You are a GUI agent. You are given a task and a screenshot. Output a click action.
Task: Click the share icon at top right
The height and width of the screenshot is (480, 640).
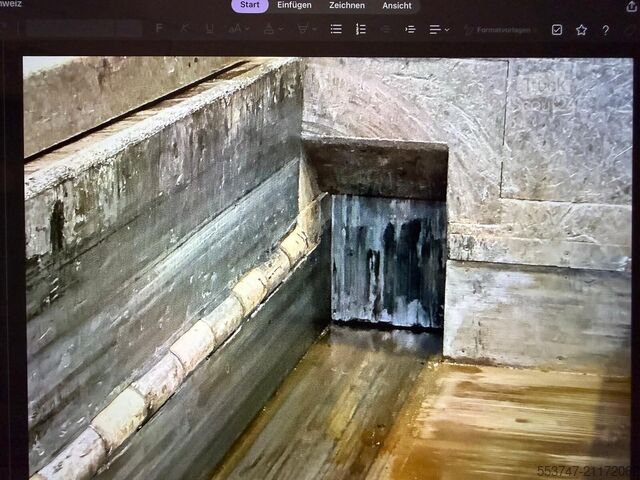[631, 6]
